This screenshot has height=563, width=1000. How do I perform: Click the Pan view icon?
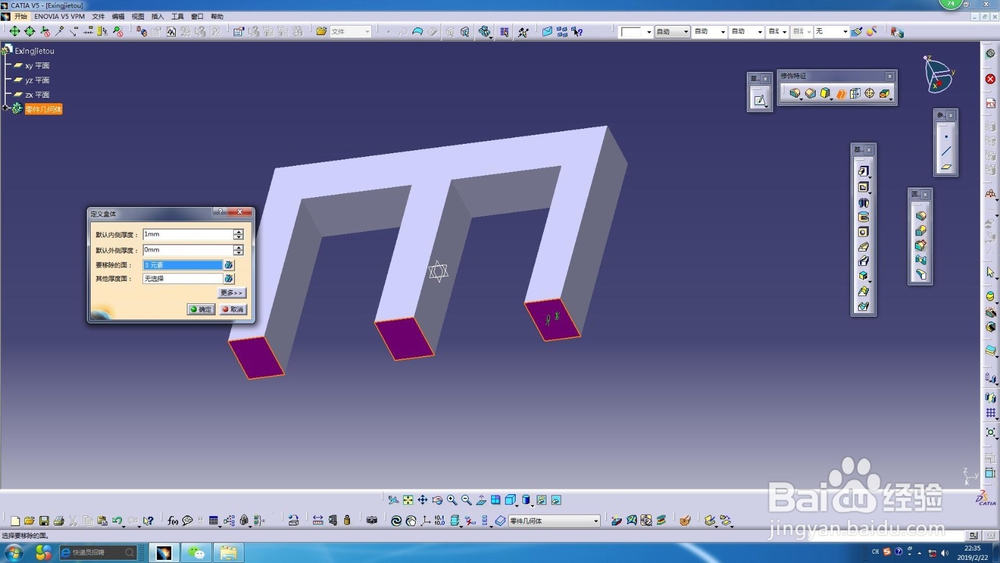click(422, 501)
